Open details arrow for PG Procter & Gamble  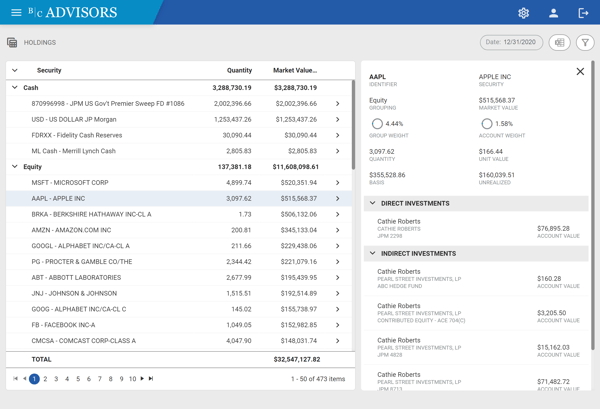click(338, 262)
